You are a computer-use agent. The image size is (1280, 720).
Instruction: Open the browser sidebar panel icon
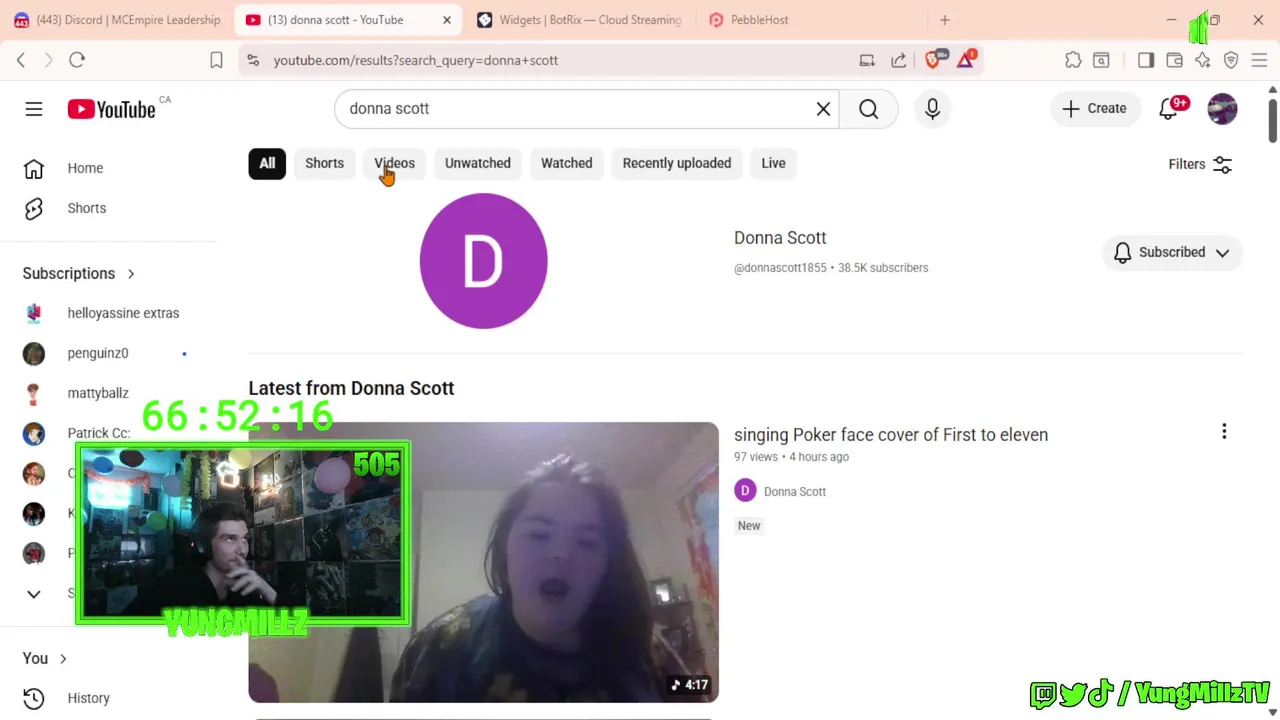point(1146,60)
